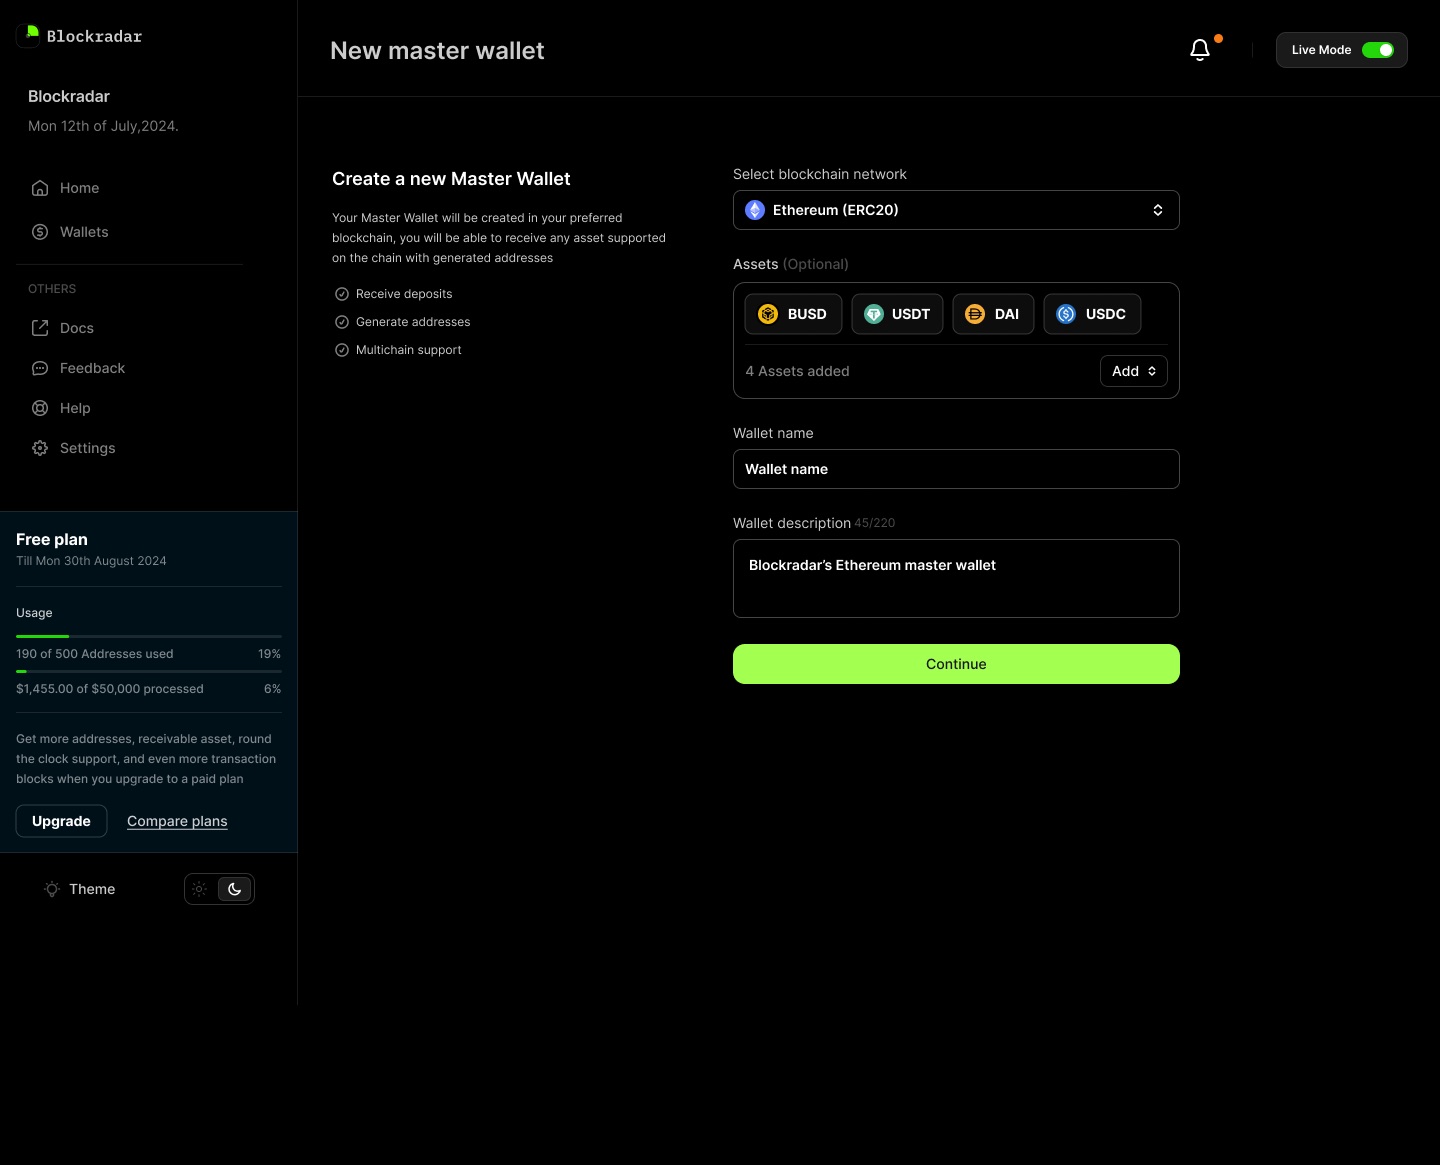Click the USDT coin icon
The image size is (1440, 1165).
(x=874, y=314)
